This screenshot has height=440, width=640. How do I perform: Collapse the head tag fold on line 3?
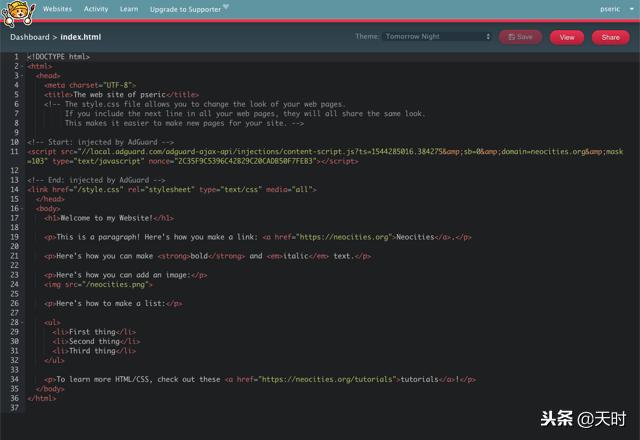[x=22, y=76]
